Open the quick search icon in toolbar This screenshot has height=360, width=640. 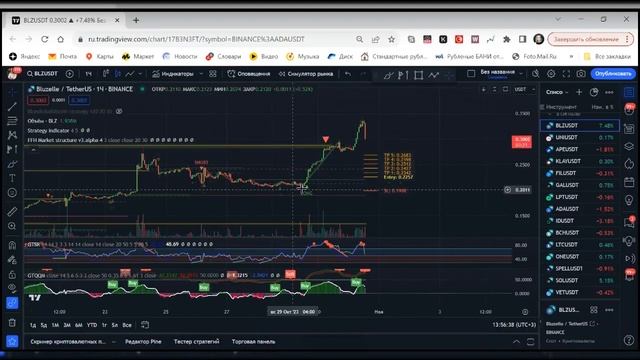[x=536, y=74]
